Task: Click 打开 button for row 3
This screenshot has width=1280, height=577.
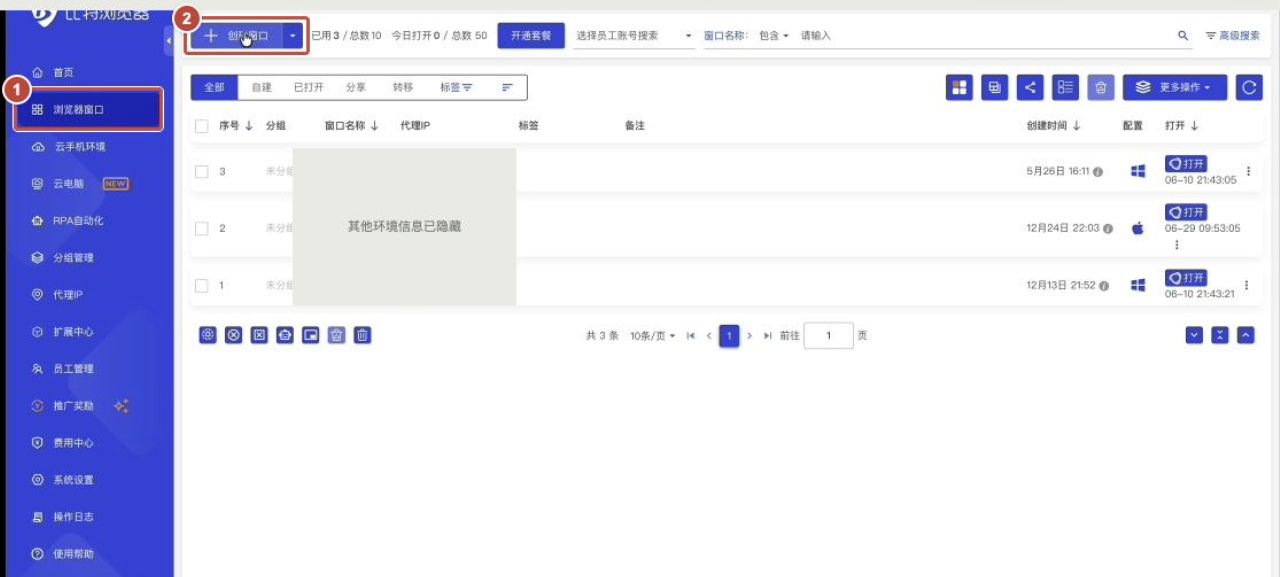Action: (x=1185, y=163)
